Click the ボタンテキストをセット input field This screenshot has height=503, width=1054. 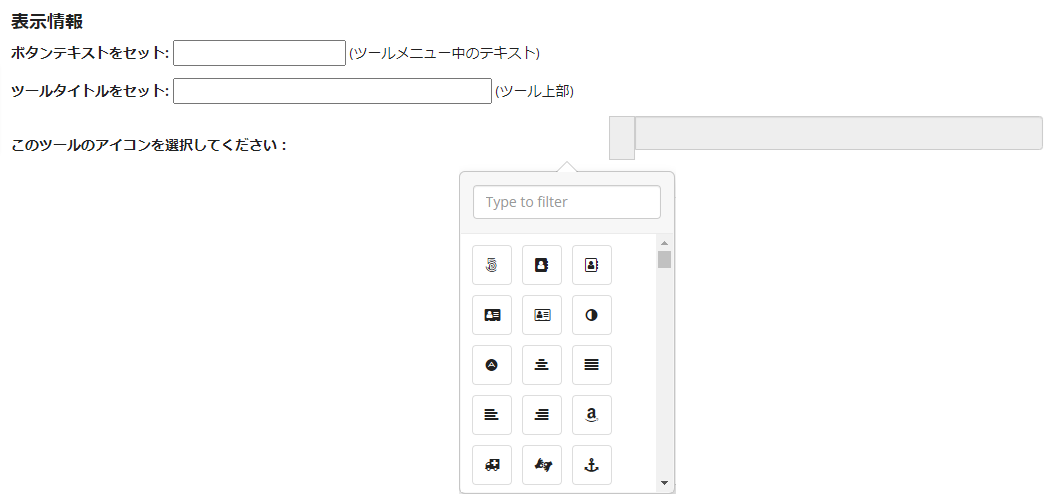point(259,53)
